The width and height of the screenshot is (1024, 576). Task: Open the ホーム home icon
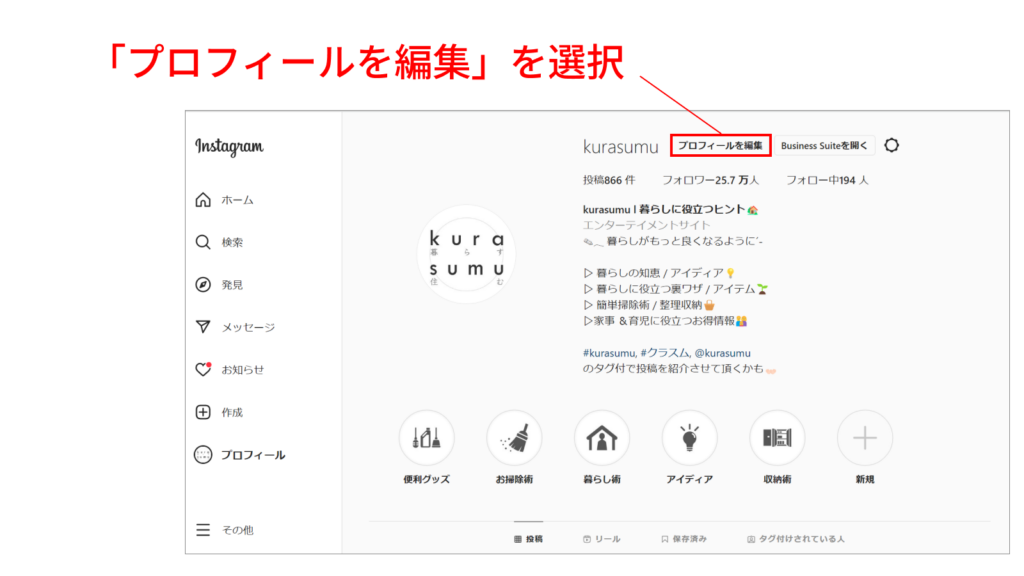point(203,200)
